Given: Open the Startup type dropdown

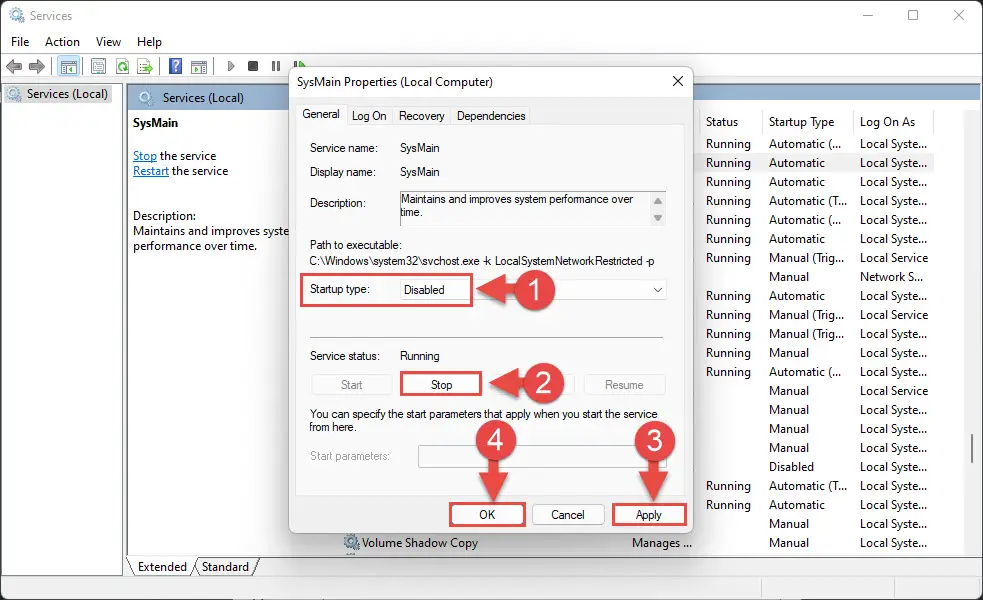Looking at the screenshot, I should (532, 289).
